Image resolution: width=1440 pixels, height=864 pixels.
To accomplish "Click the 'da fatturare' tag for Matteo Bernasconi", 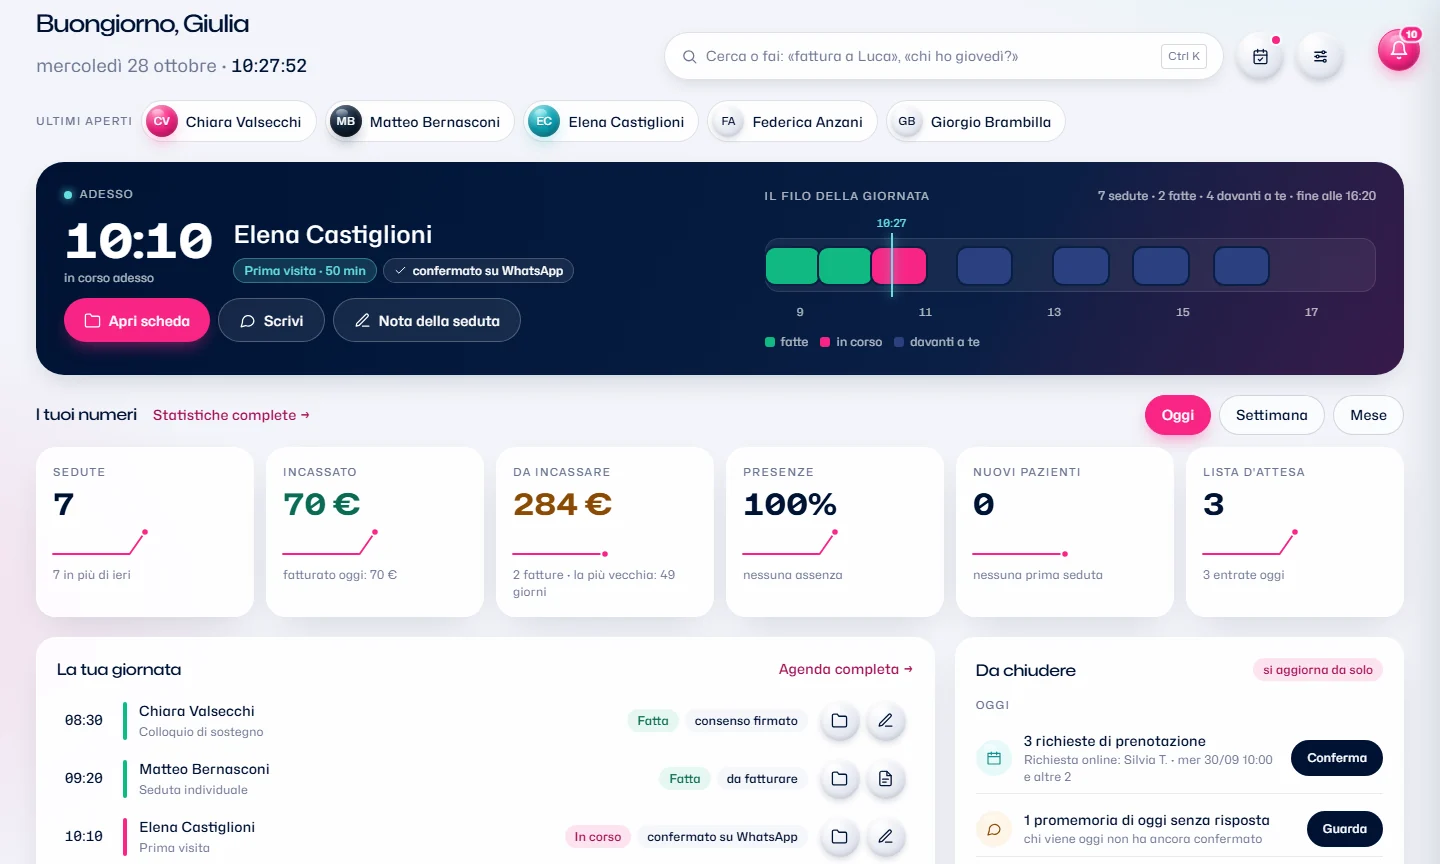I will pos(762,779).
